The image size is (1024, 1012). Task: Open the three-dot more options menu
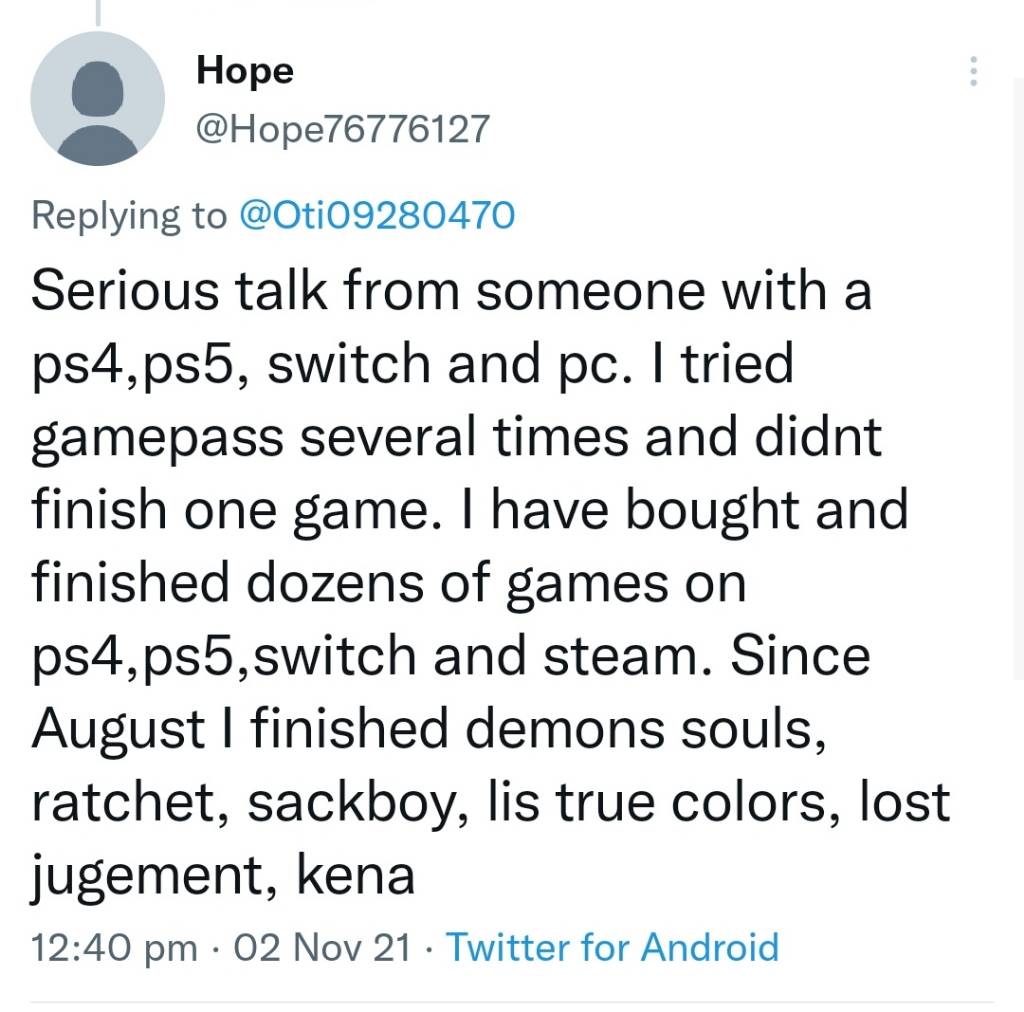point(974,71)
